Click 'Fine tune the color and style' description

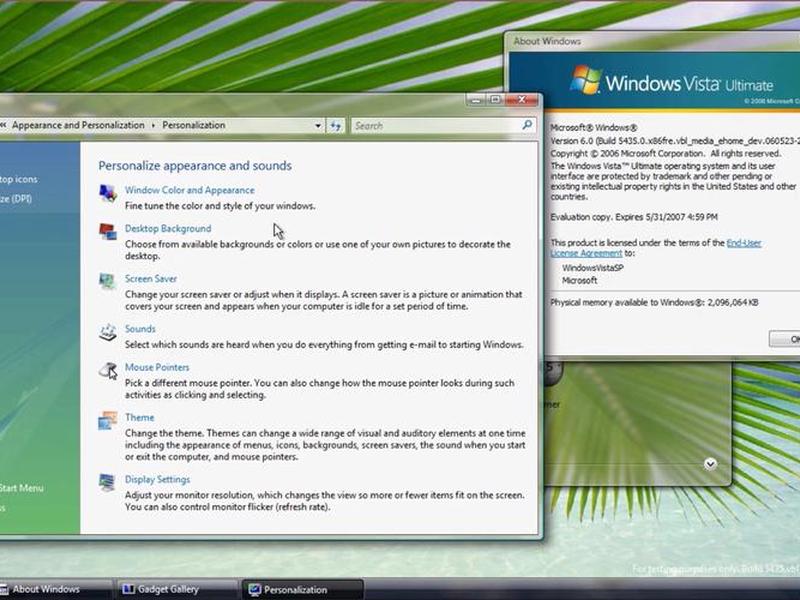[220, 206]
